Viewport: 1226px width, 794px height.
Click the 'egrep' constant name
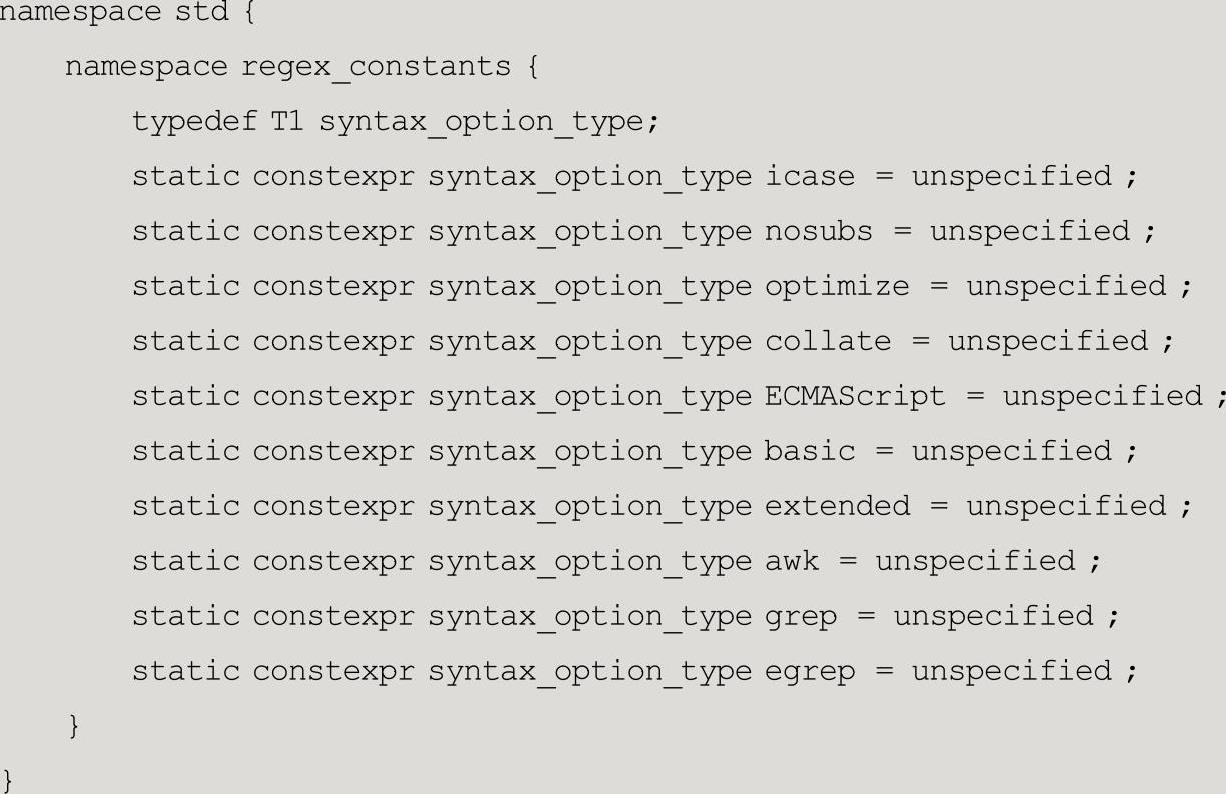pos(810,672)
